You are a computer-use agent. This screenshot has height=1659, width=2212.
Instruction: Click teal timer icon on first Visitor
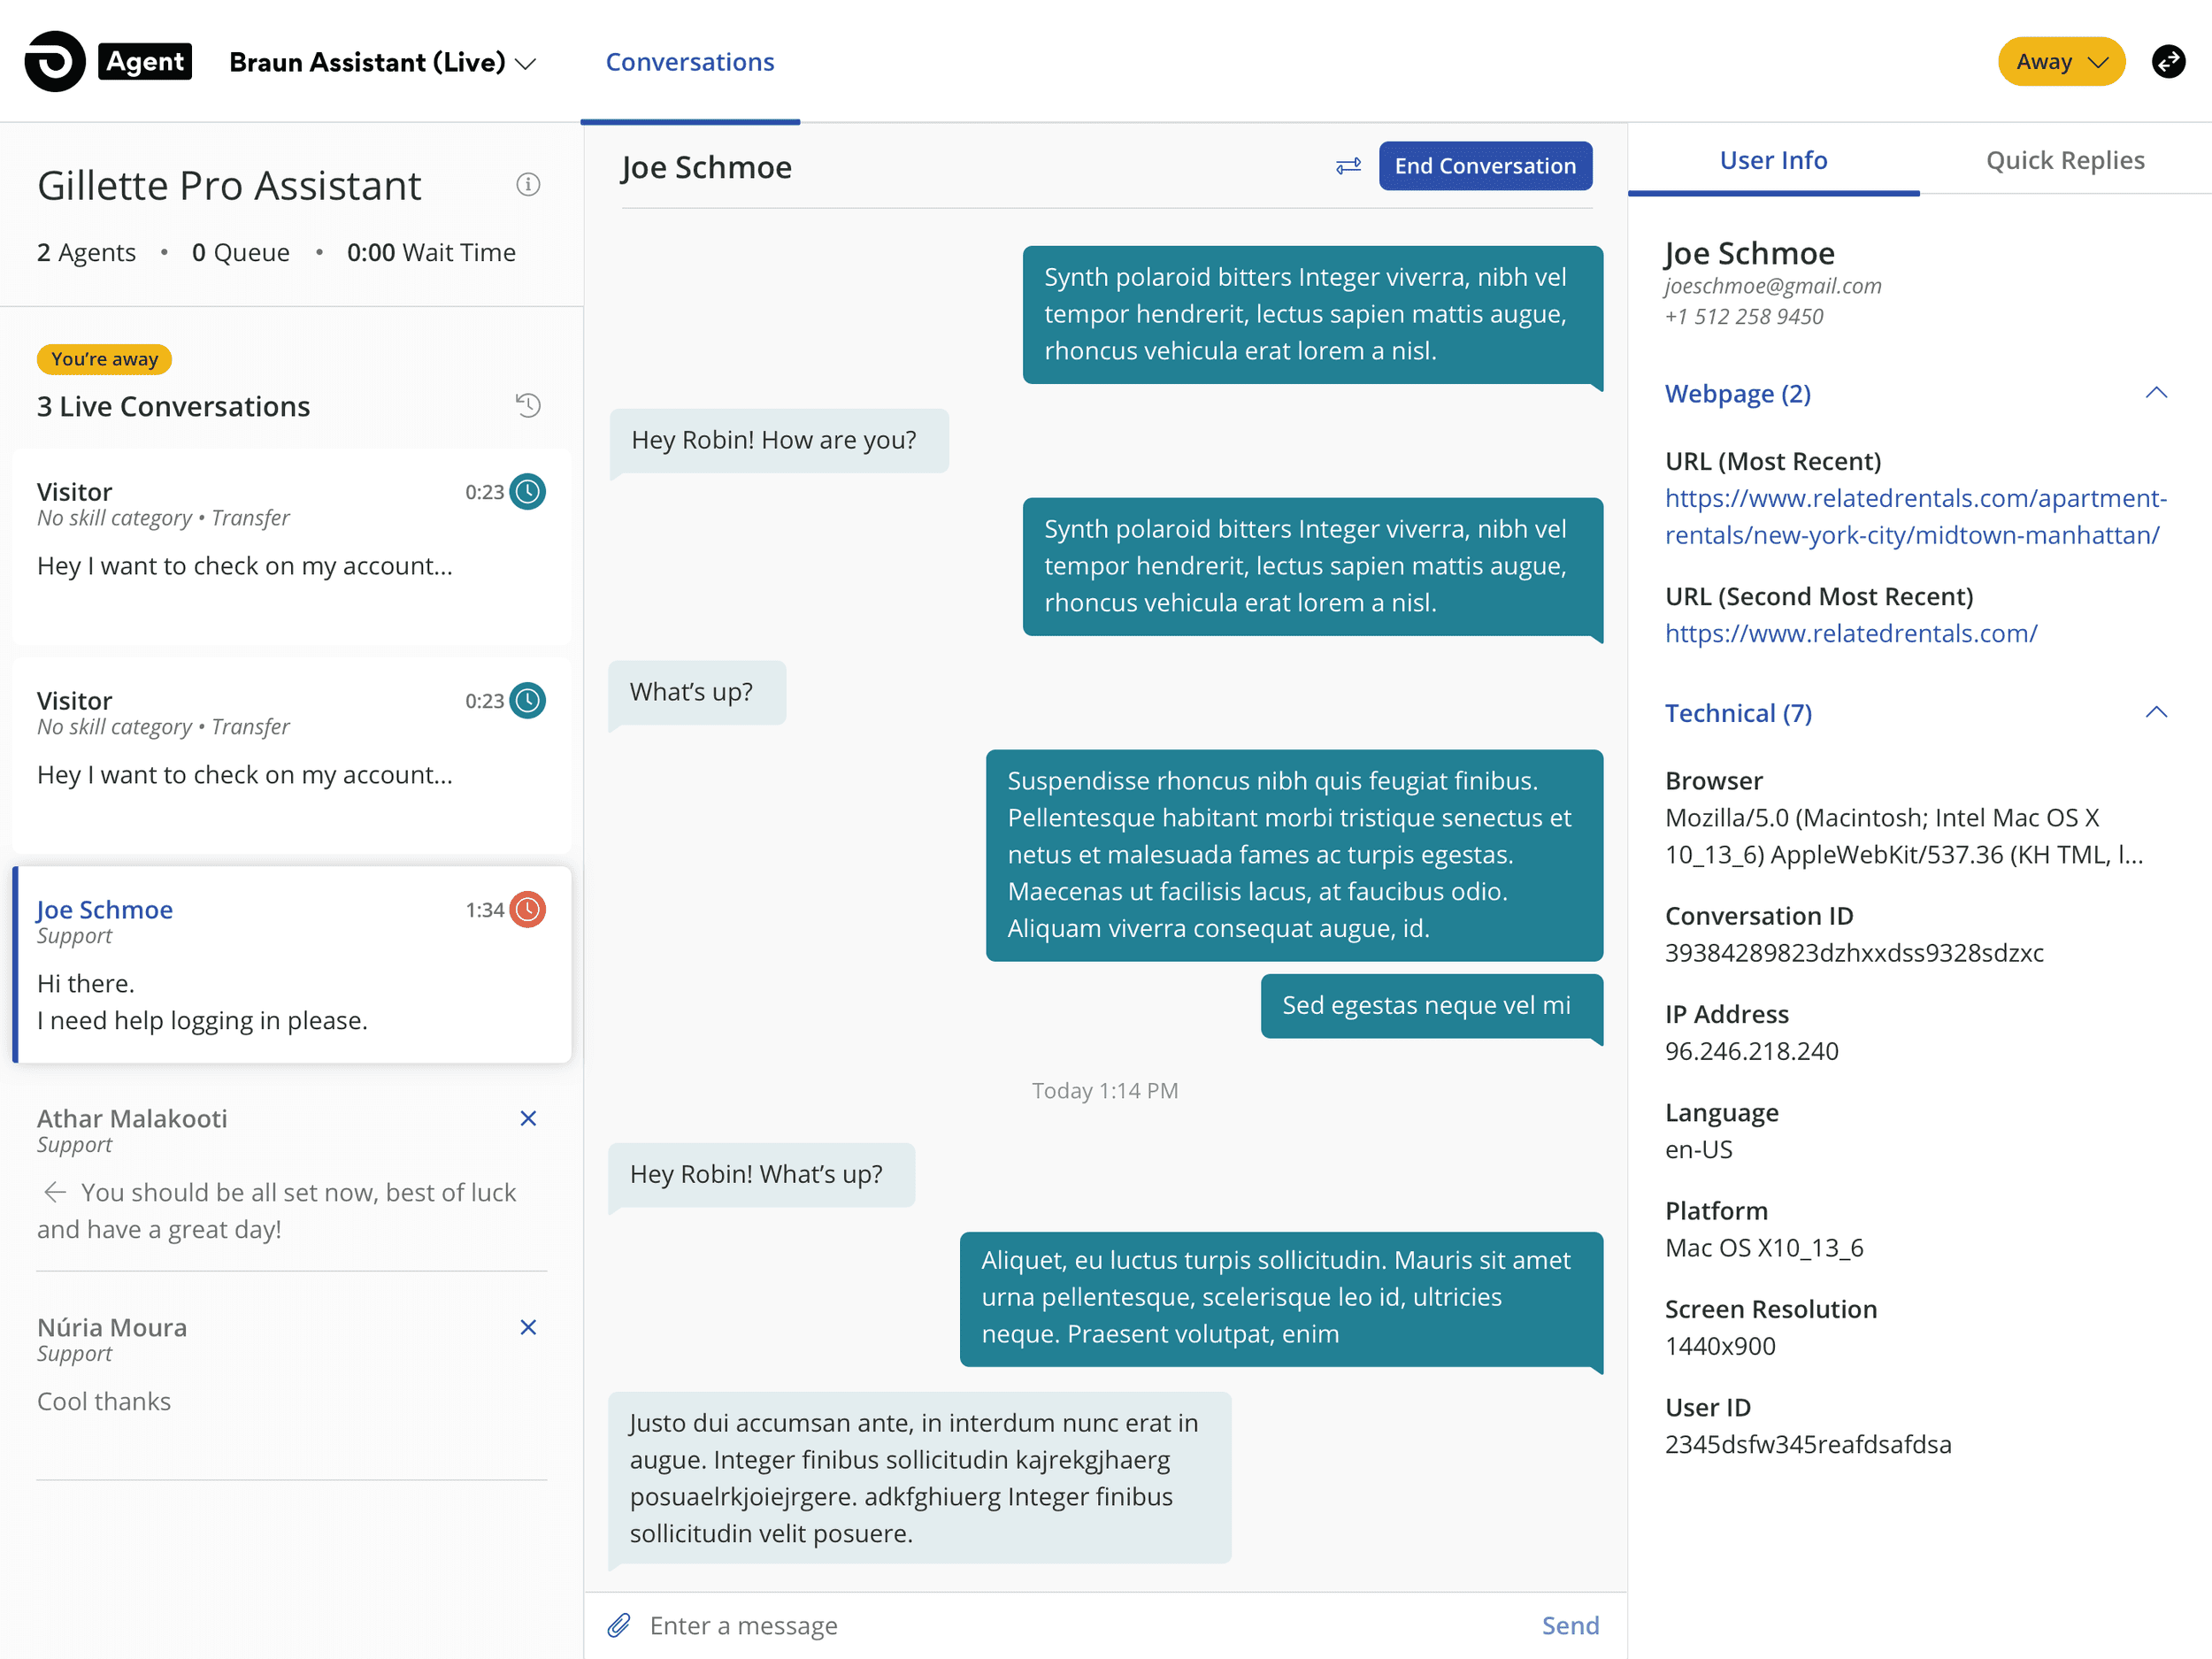(528, 492)
